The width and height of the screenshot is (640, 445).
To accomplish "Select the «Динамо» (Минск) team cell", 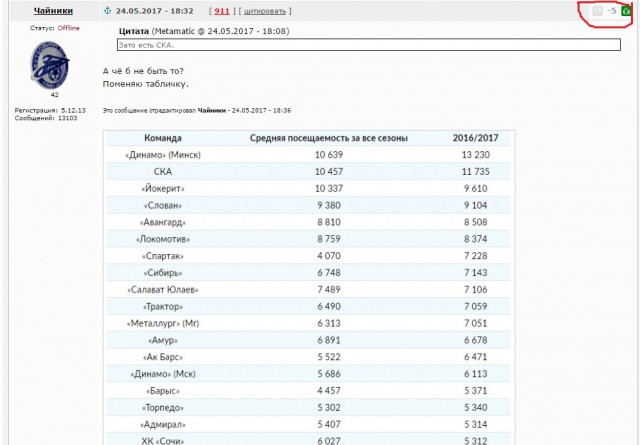I will coord(163,155).
